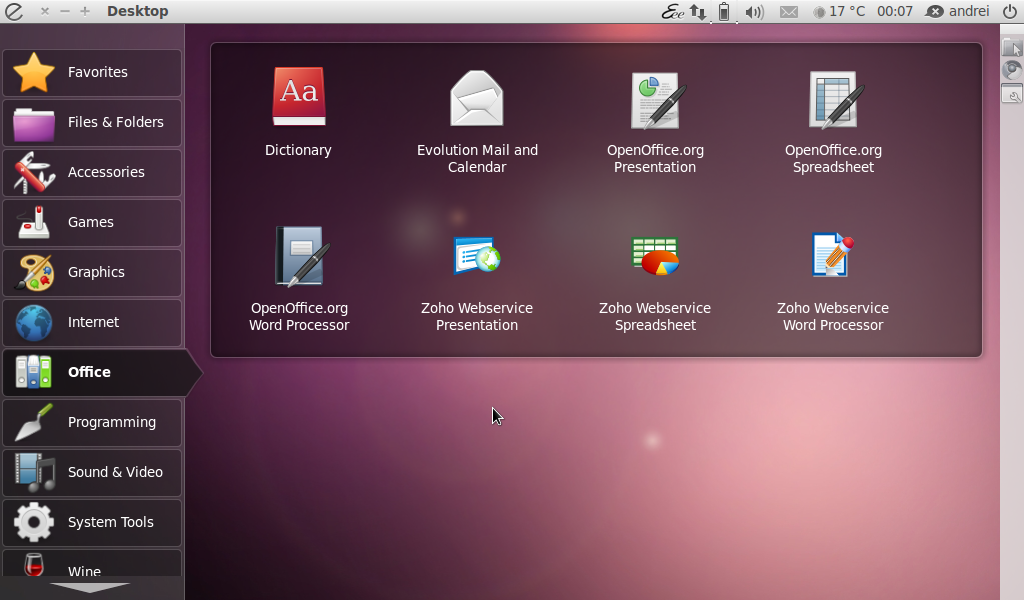Select the Wine category
The image size is (1024, 600).
point(92,563)
